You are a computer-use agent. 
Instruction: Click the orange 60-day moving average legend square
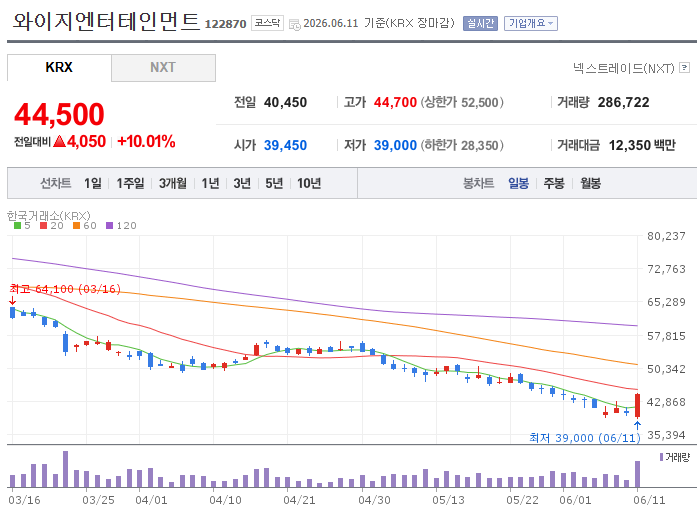click(x=76, y=226)
